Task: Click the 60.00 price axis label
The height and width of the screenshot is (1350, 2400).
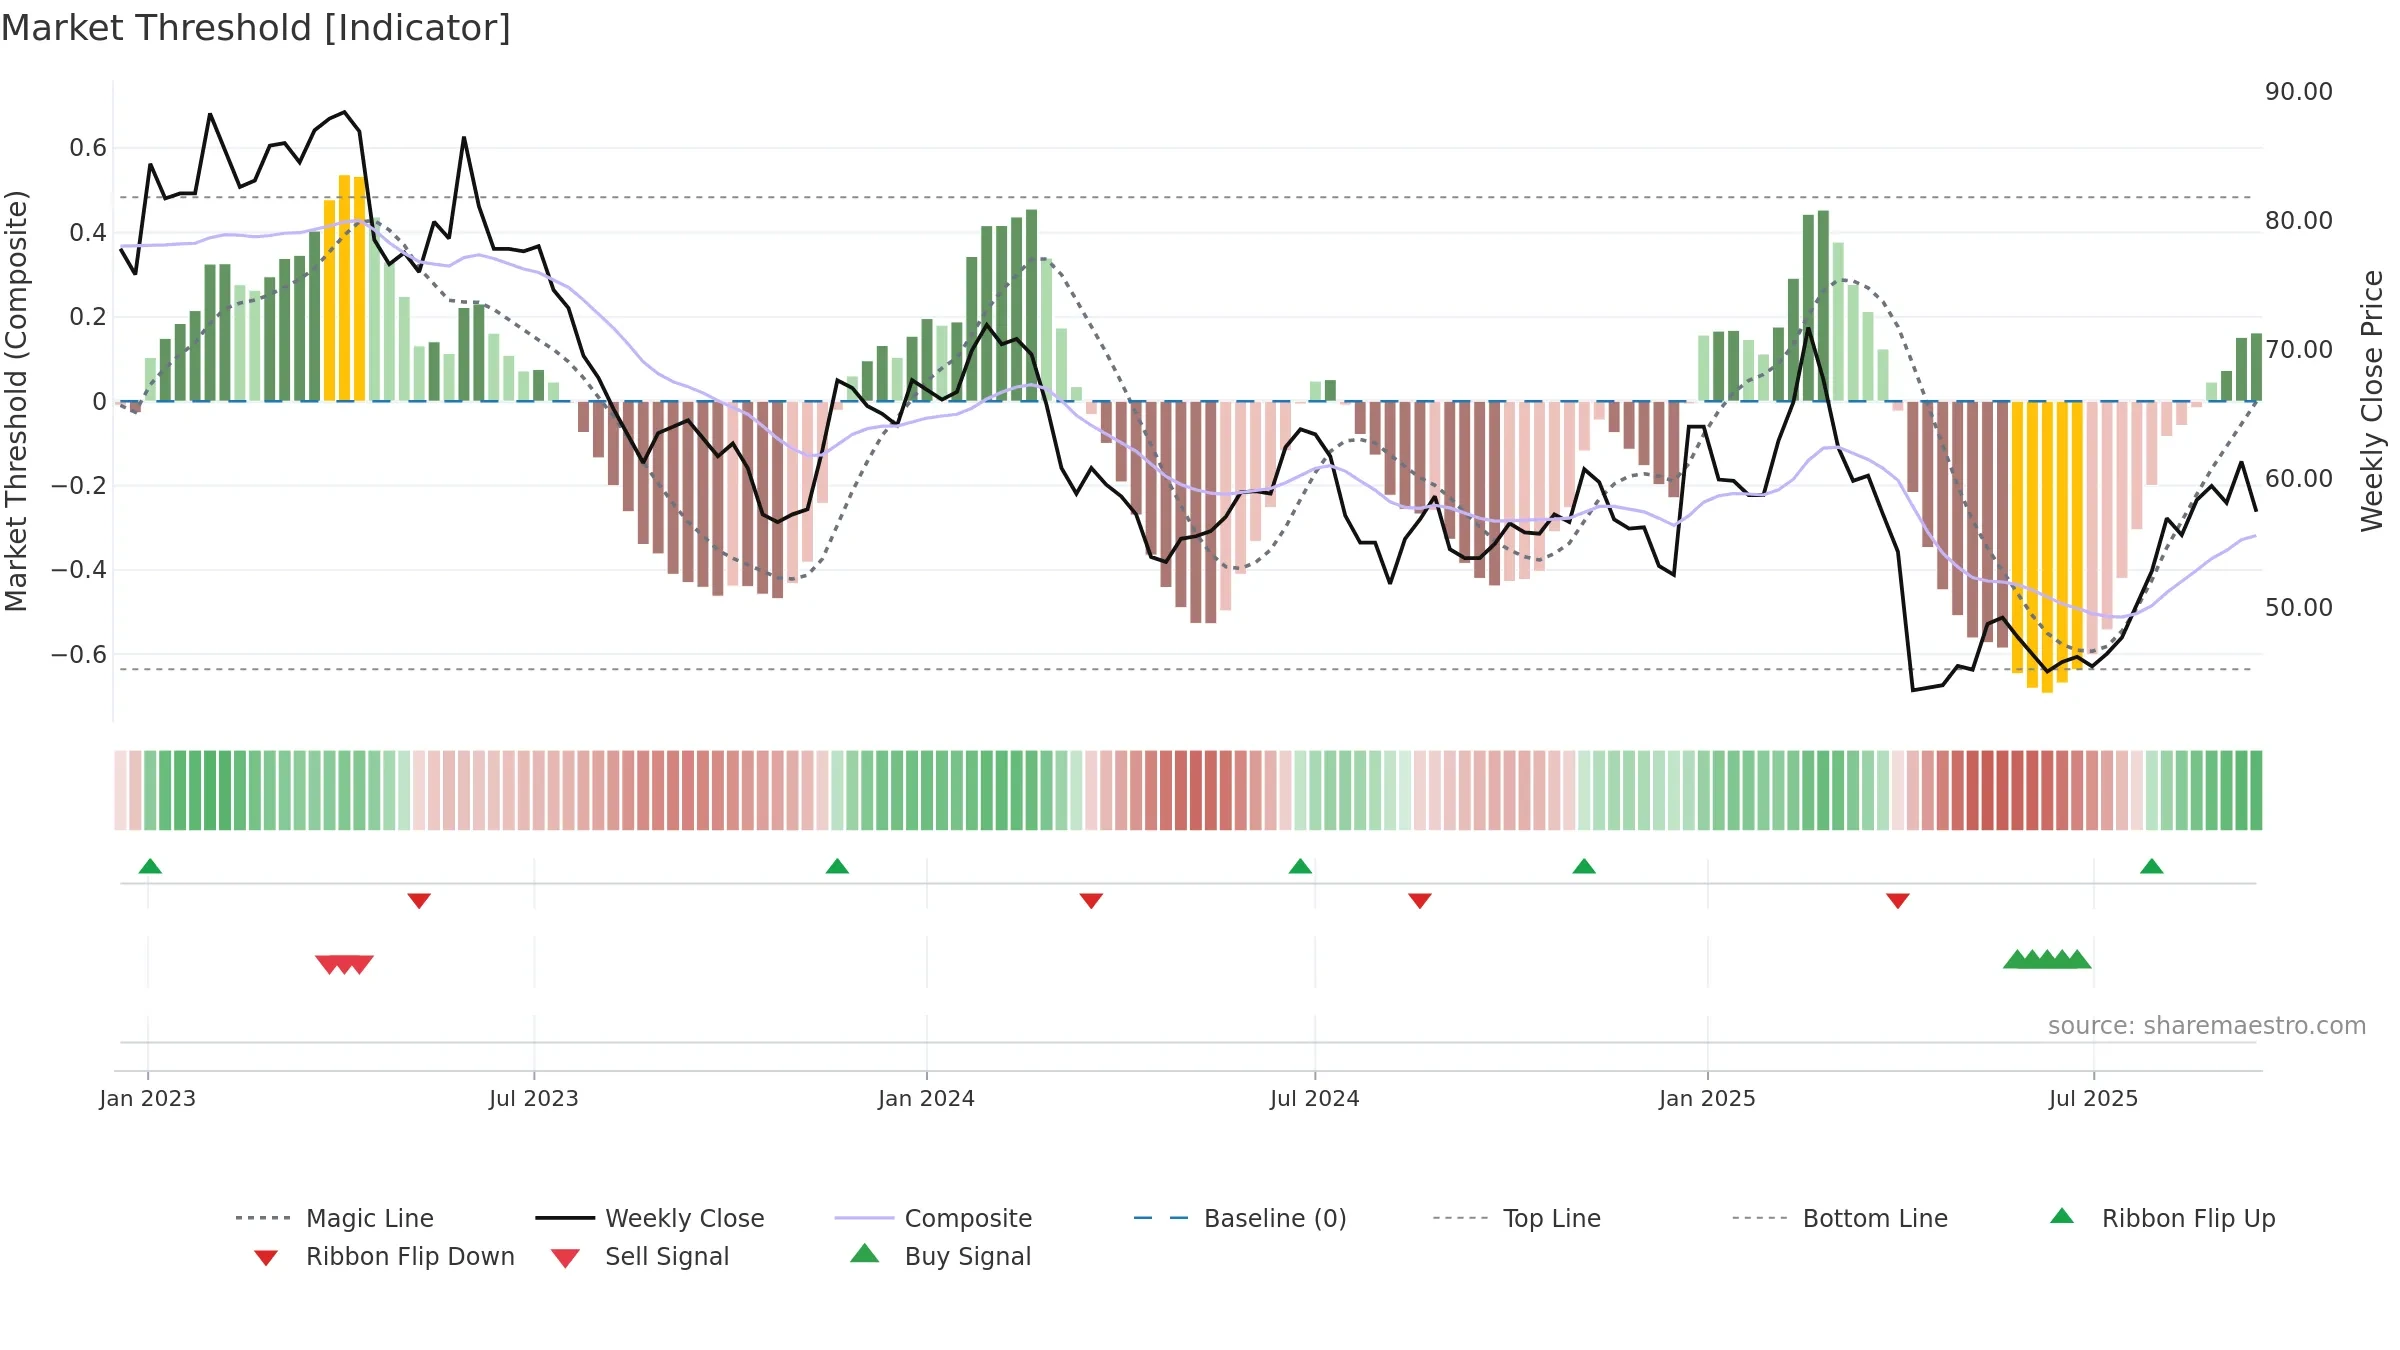Action: (x=2298, y=478)
